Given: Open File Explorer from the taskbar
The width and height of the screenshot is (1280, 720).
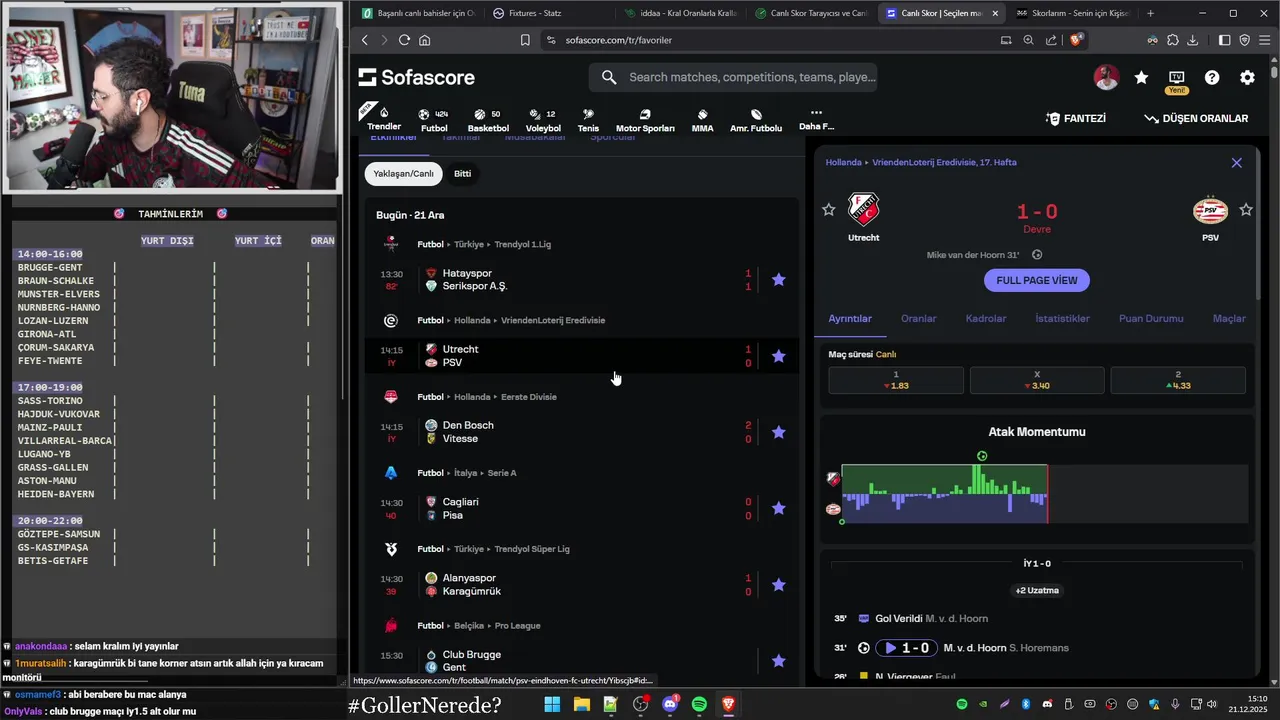Looking at the screenshot, I should click(x=581, y=705).
